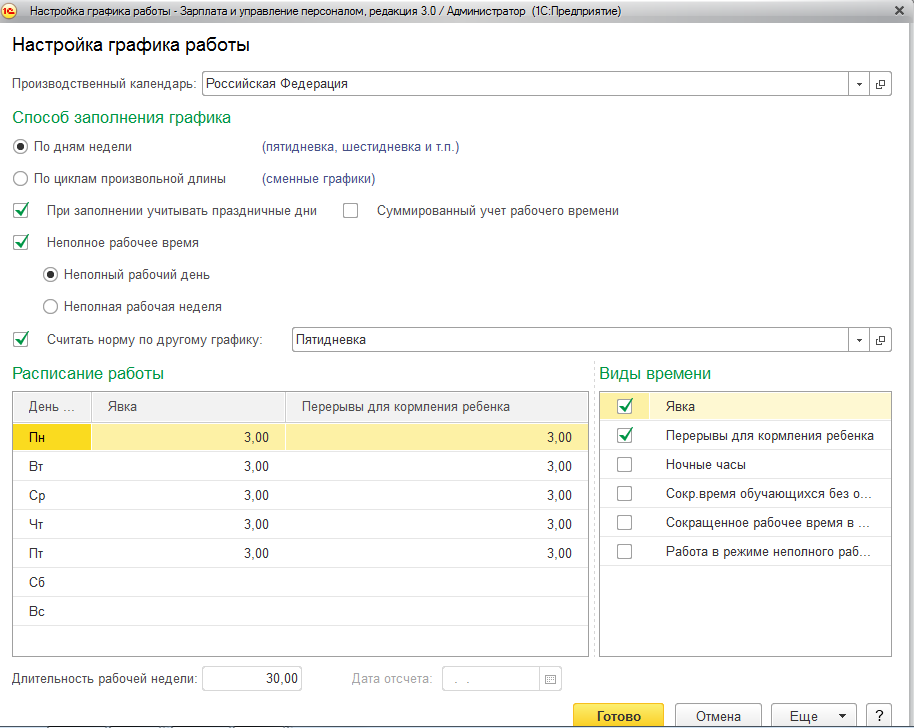
Task: Choose the Неполная рабочая неделя option
Action: (x=50, y=307)
